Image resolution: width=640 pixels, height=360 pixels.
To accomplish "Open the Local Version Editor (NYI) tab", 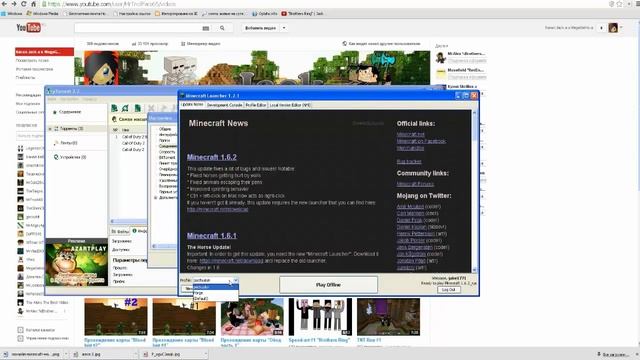I will click(x=290, y=105).
